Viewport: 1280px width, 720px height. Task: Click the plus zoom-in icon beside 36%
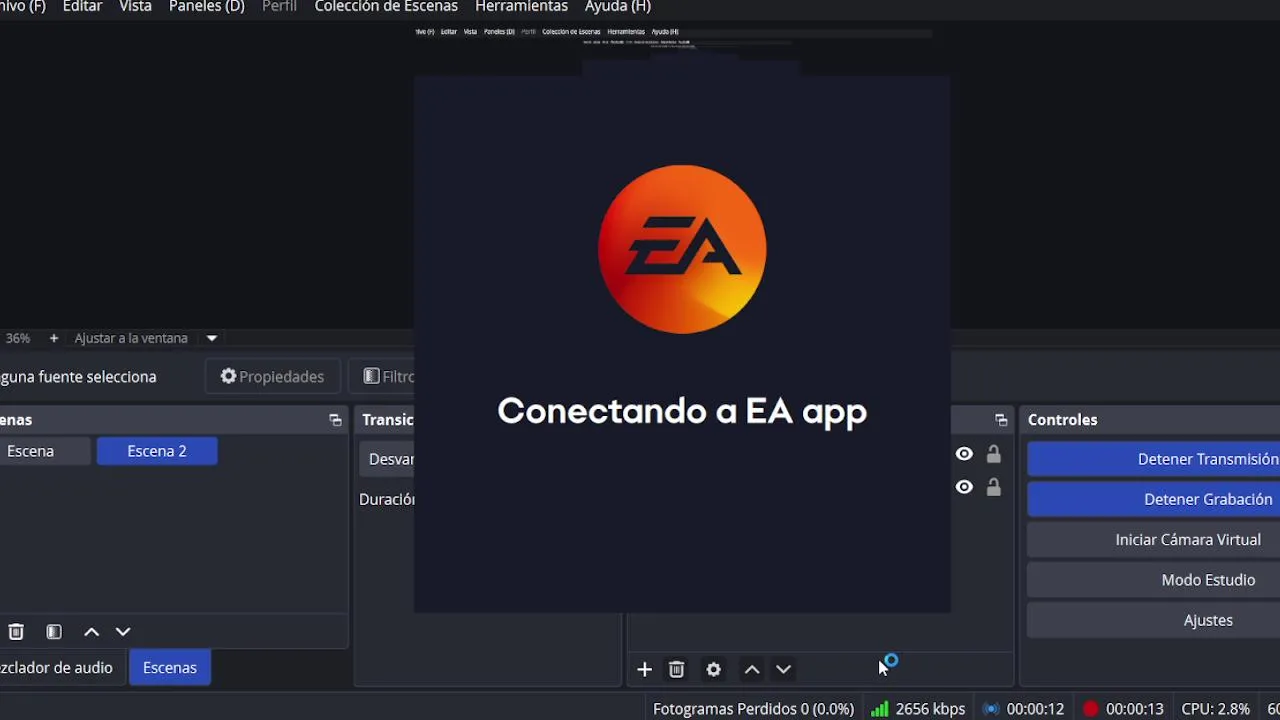click(54, 338)
